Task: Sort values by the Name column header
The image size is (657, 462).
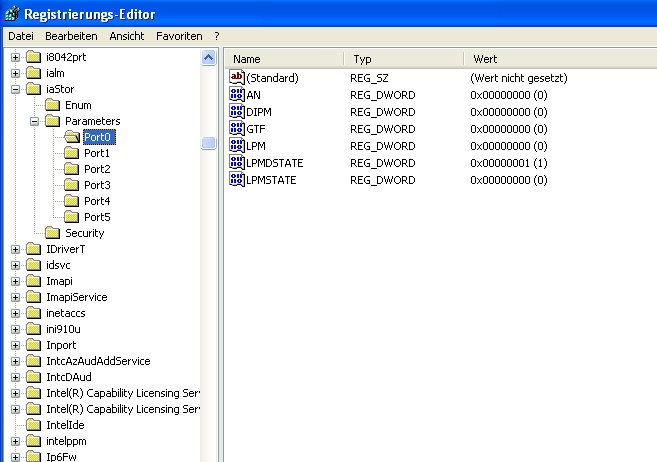Action: click(x=285, y=59)
